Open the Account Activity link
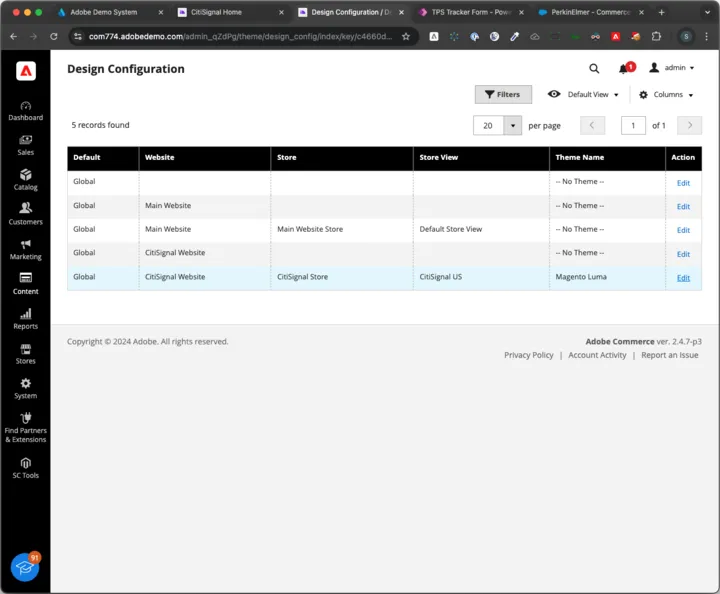This screenshot has width=720, height=594. coord(597,355)
